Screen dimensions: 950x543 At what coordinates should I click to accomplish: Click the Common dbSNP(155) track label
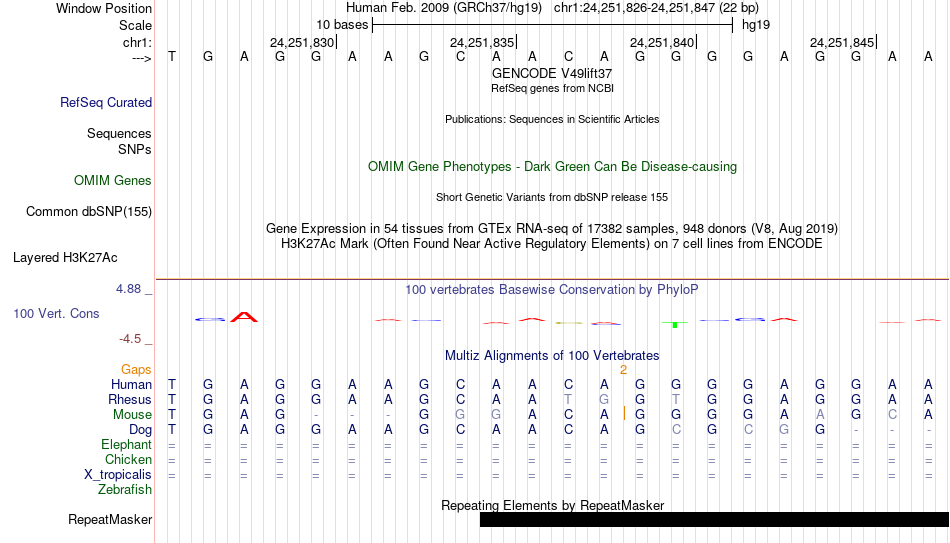tap(89, 212)
